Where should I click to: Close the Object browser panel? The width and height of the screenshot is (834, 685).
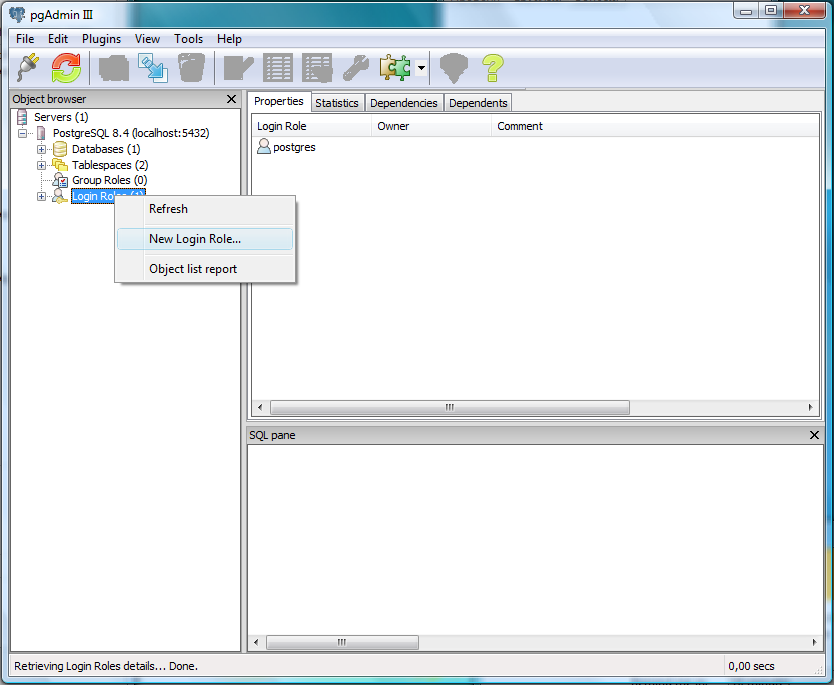coord(231,99)
